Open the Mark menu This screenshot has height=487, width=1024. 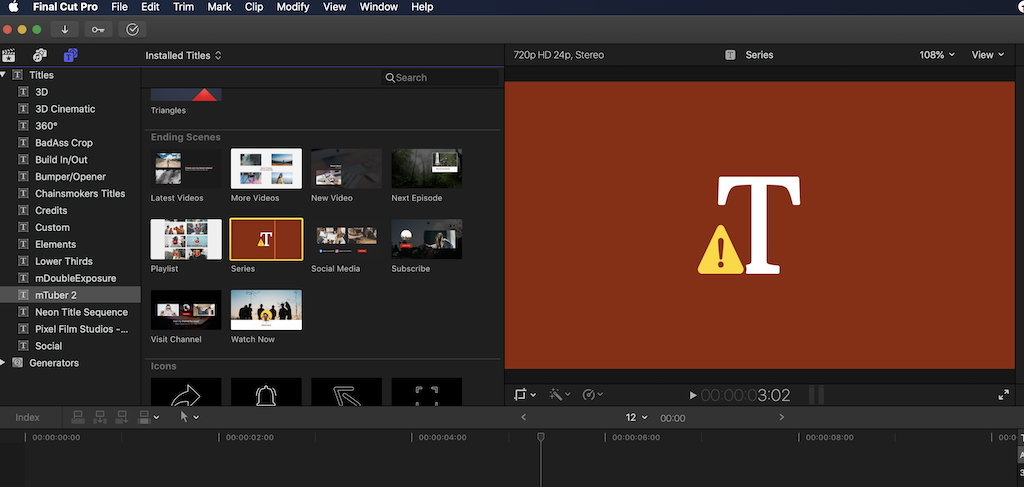coord(219,7)
